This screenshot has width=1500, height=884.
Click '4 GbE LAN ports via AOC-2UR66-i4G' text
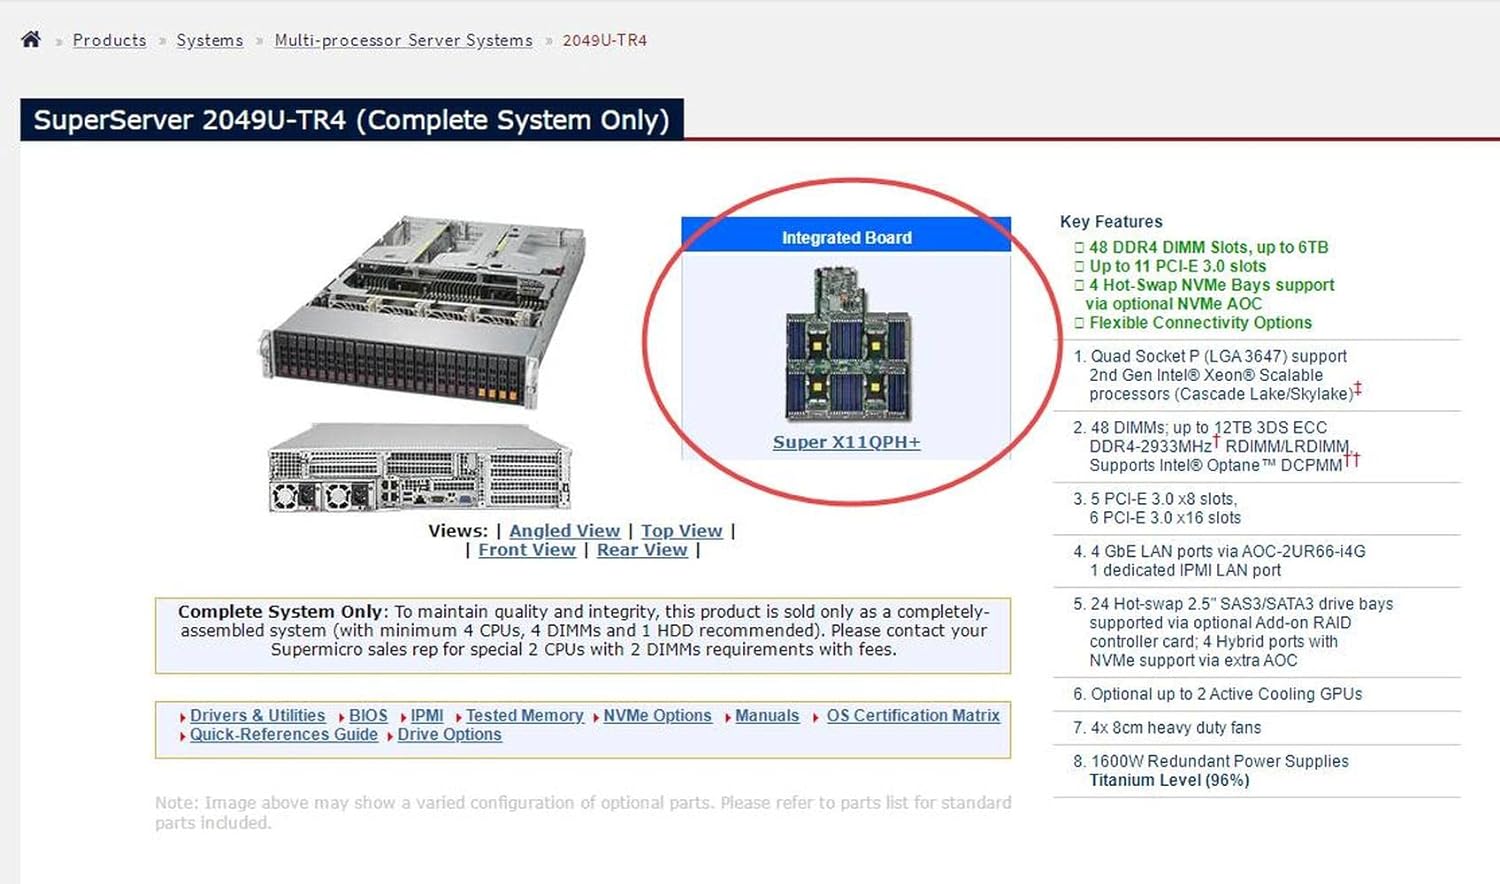pos(1227,551)
